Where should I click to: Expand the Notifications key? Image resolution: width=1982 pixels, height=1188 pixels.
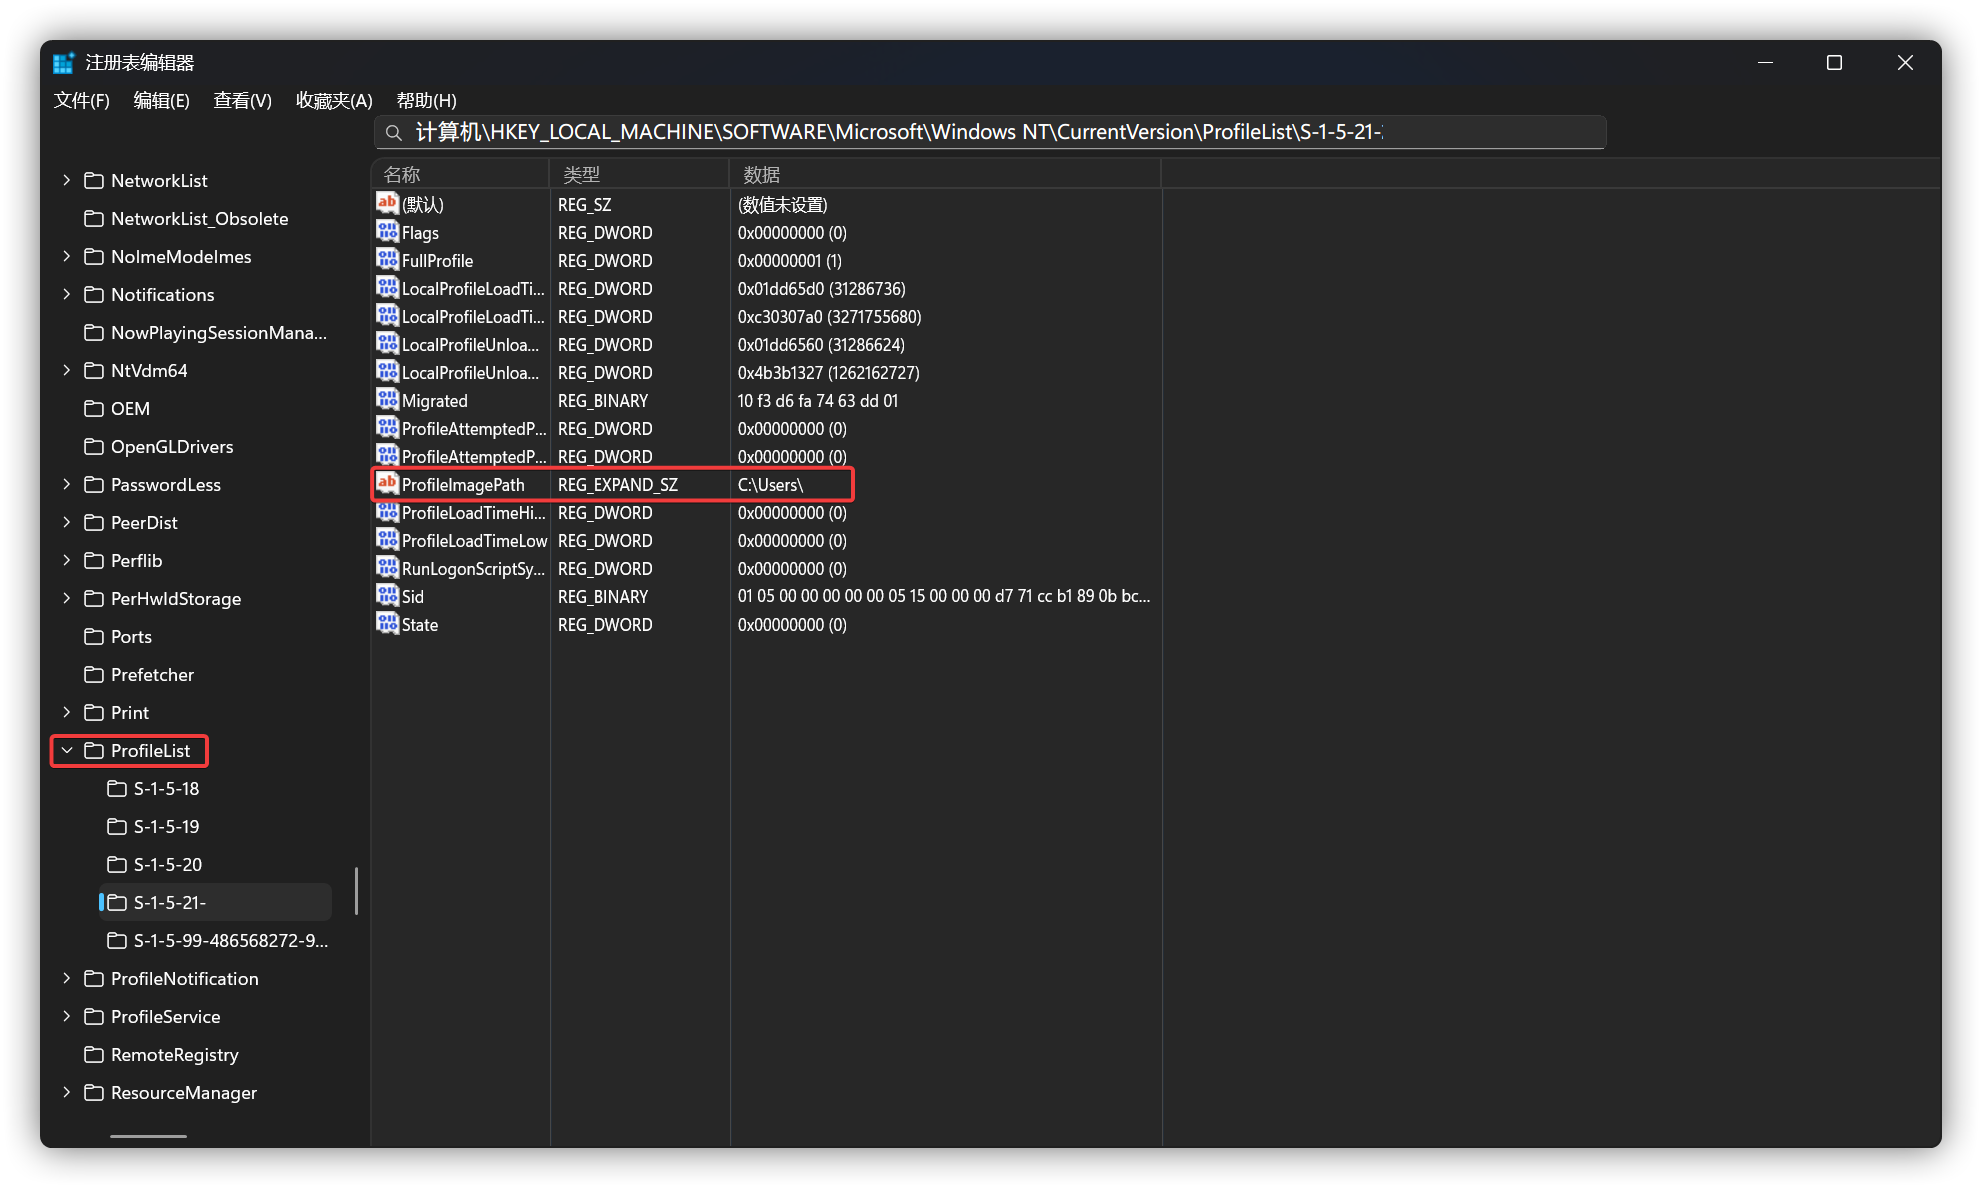pyautogui.click(x=67, y=294)
